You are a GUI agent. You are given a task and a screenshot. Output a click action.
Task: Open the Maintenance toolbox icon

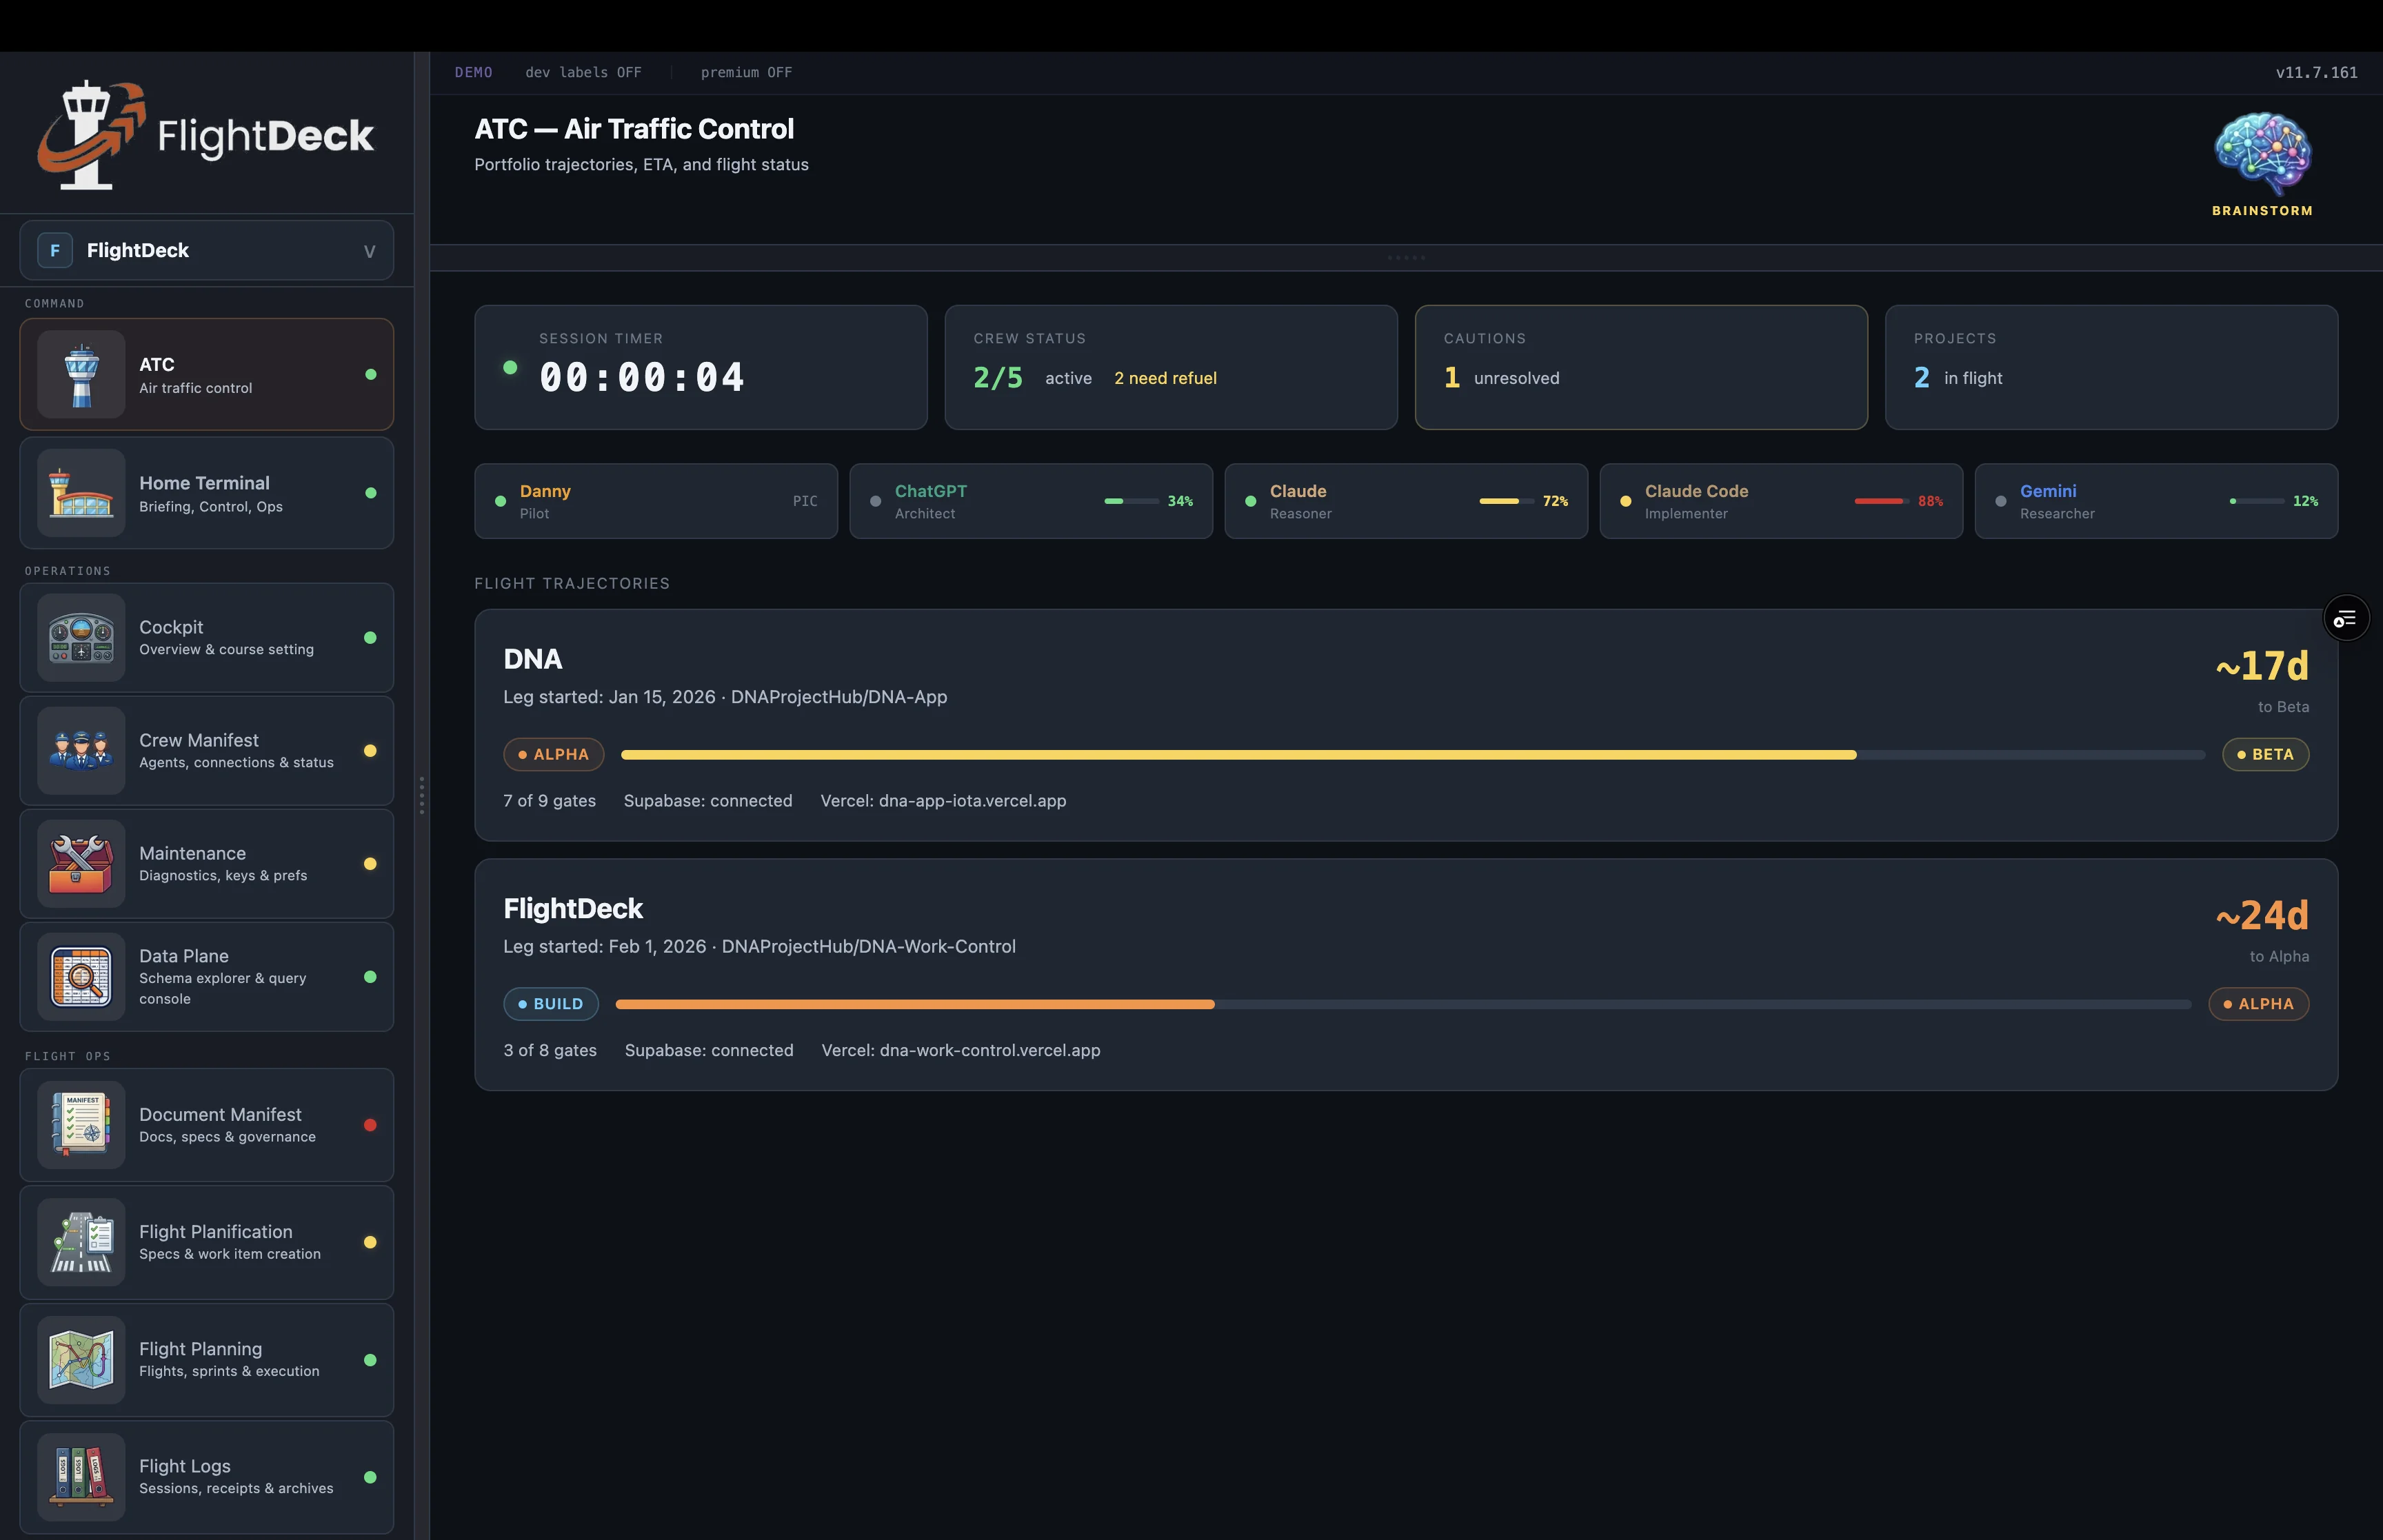[x=81, y=863]
